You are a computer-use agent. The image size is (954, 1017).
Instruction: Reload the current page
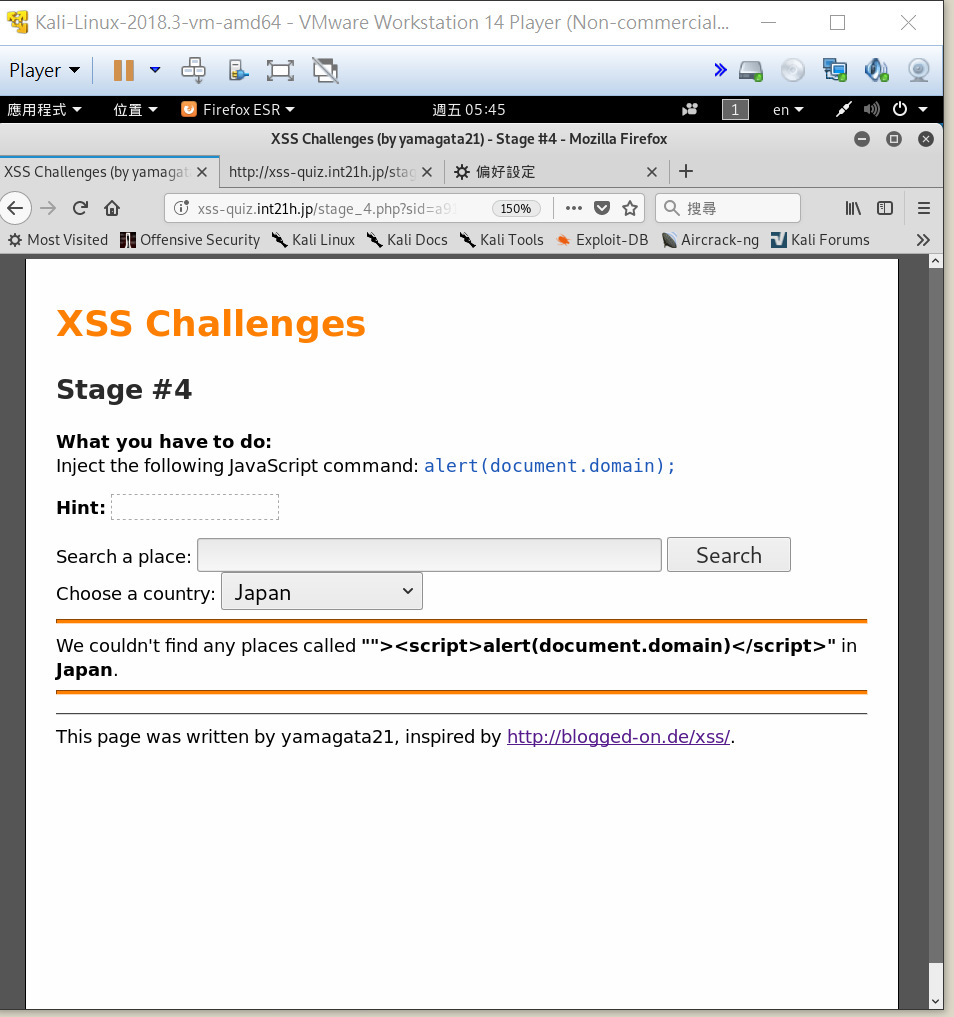click(x=80, y=208)
